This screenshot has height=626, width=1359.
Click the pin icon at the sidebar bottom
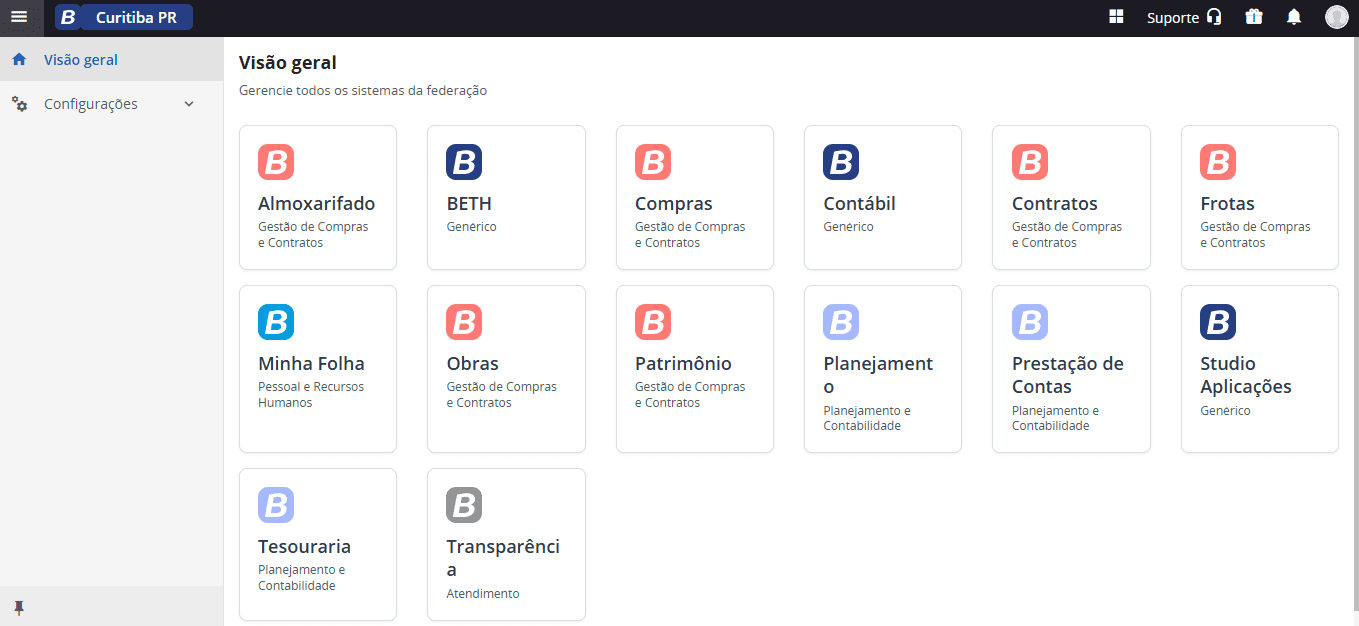(x=19, y=607)
